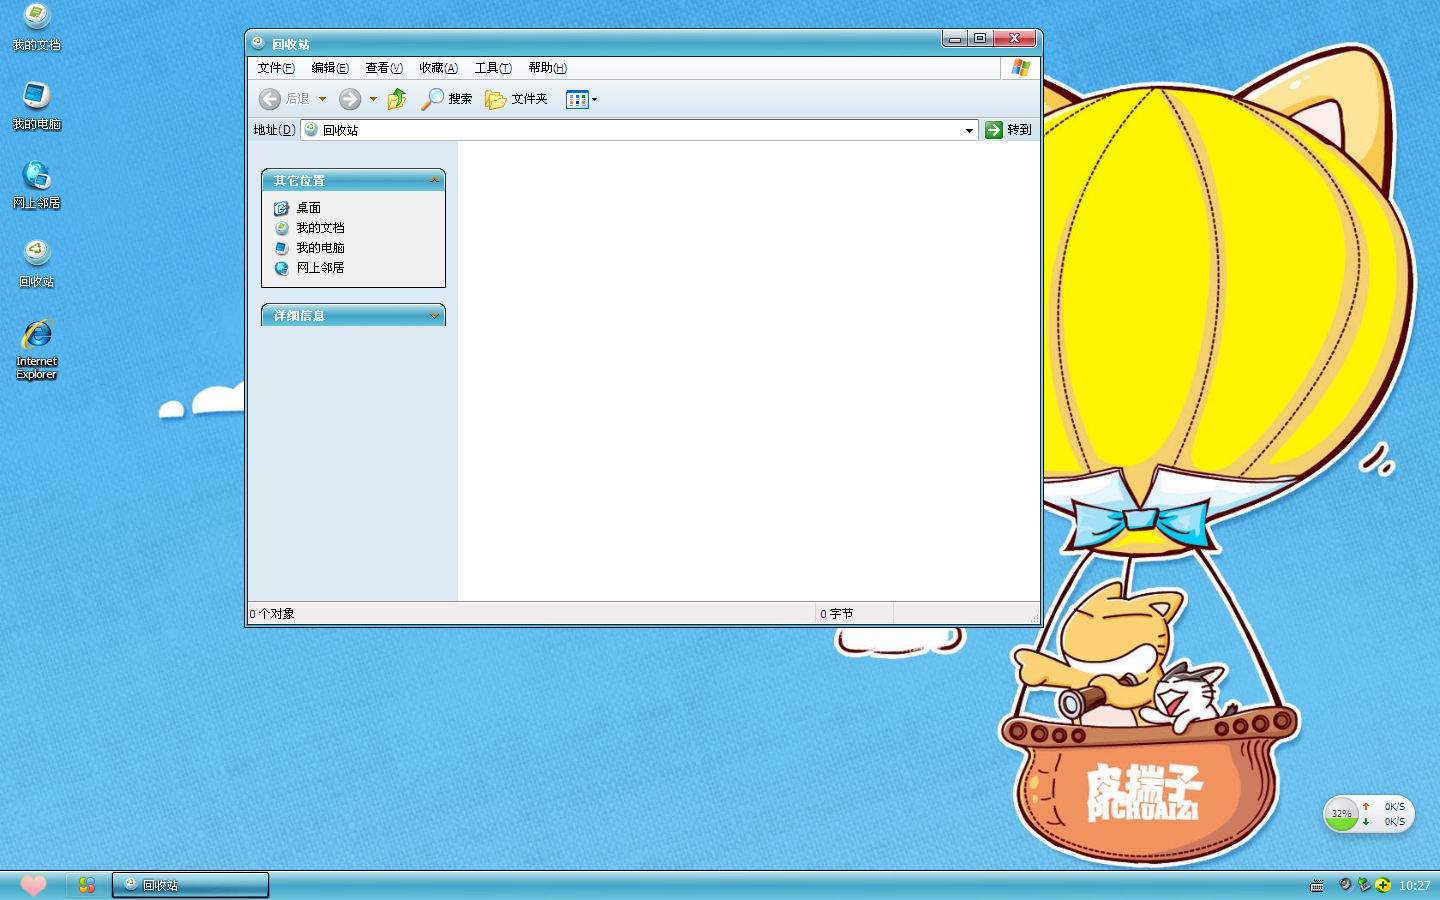Screen dimensions: 1440x900
Task: Open the 文件(F) menu
Action: [x=276, y=68]
